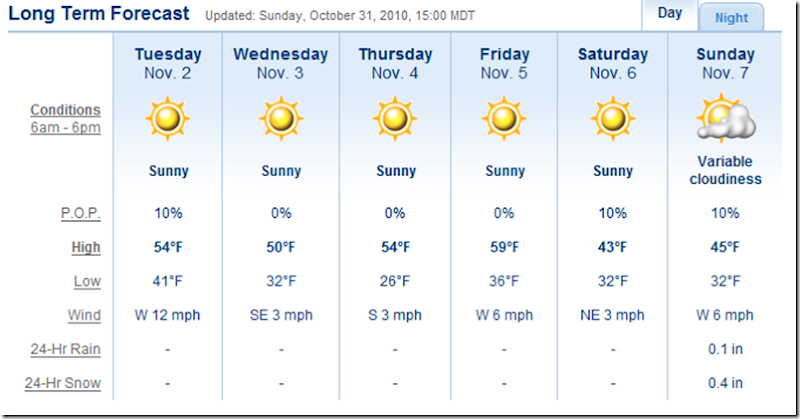
Task: Switch to the Night forecast tab
Action: point(731,18)
